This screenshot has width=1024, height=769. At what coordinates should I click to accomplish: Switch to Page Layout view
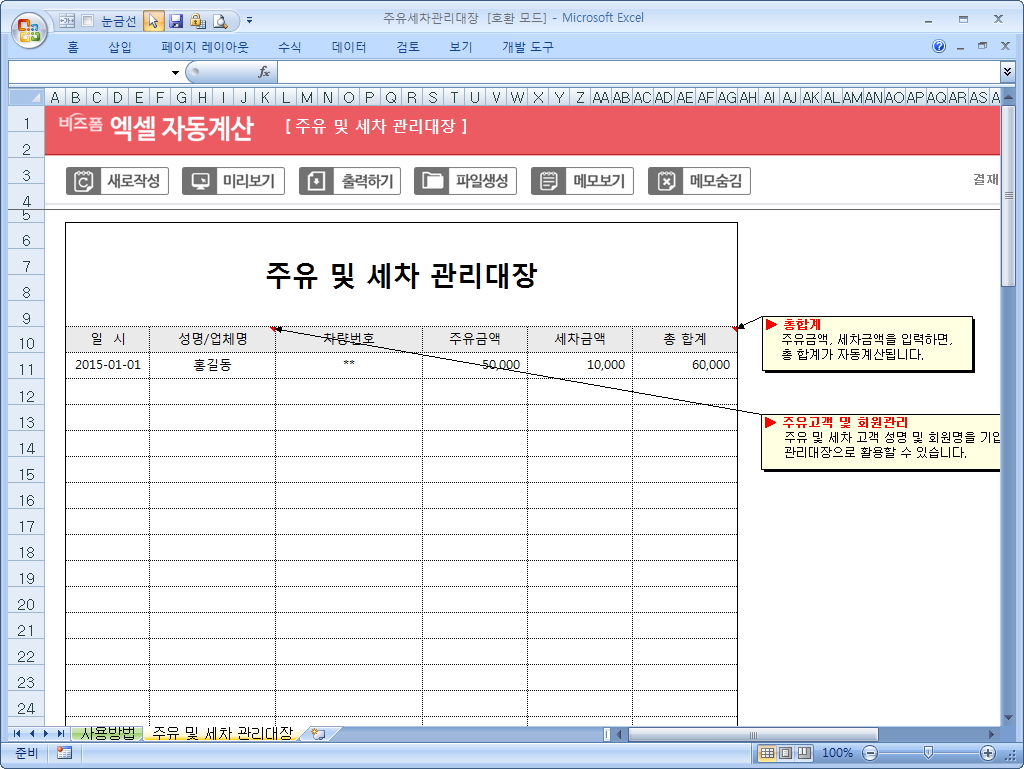(786, 753)
